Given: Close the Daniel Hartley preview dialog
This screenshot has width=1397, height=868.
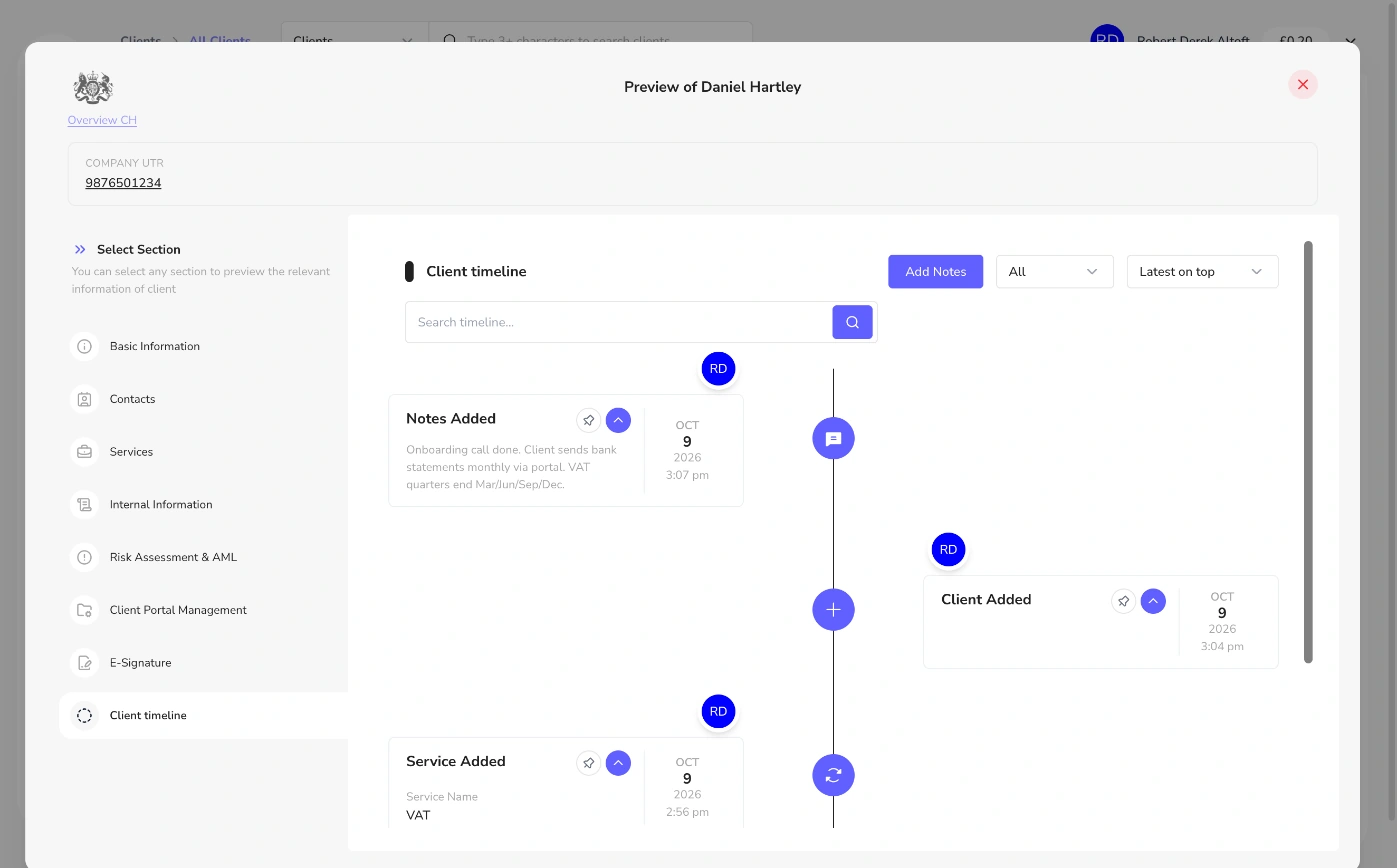Looking at the screenshot, I should point(1303,85).
